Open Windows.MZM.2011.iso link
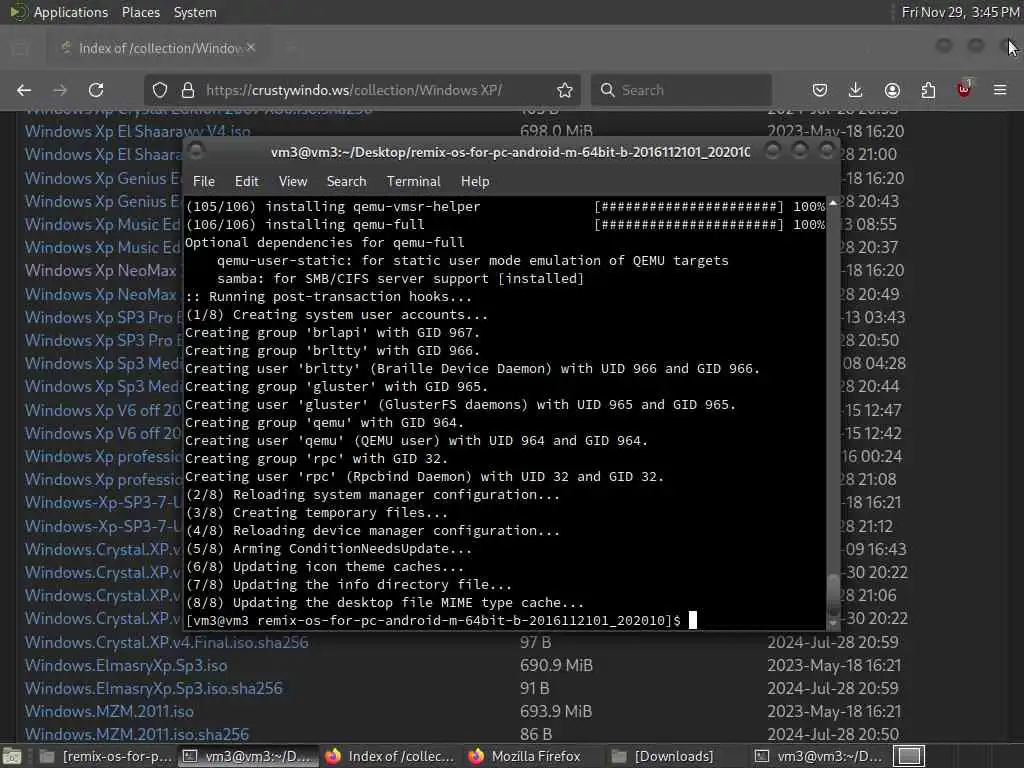Image resolution: width=1024 pixels, height=768 pixels. (109, 711)
